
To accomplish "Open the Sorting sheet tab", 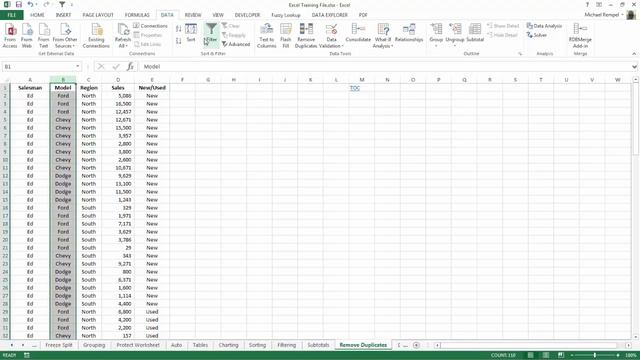I will [x=257, y=345].
